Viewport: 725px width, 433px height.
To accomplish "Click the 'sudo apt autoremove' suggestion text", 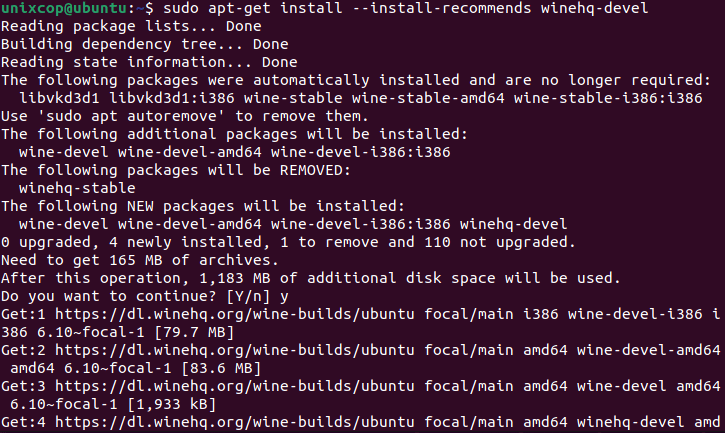I will [x=131, y=116].
